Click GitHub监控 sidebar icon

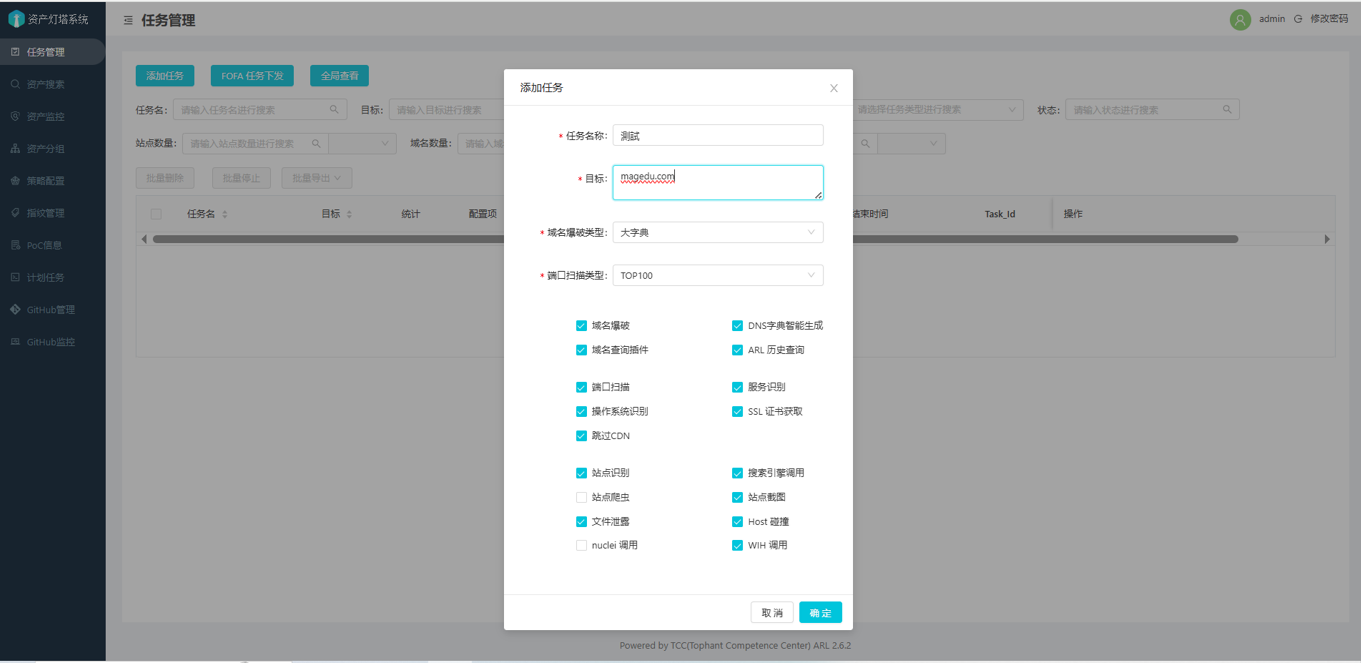15,342
